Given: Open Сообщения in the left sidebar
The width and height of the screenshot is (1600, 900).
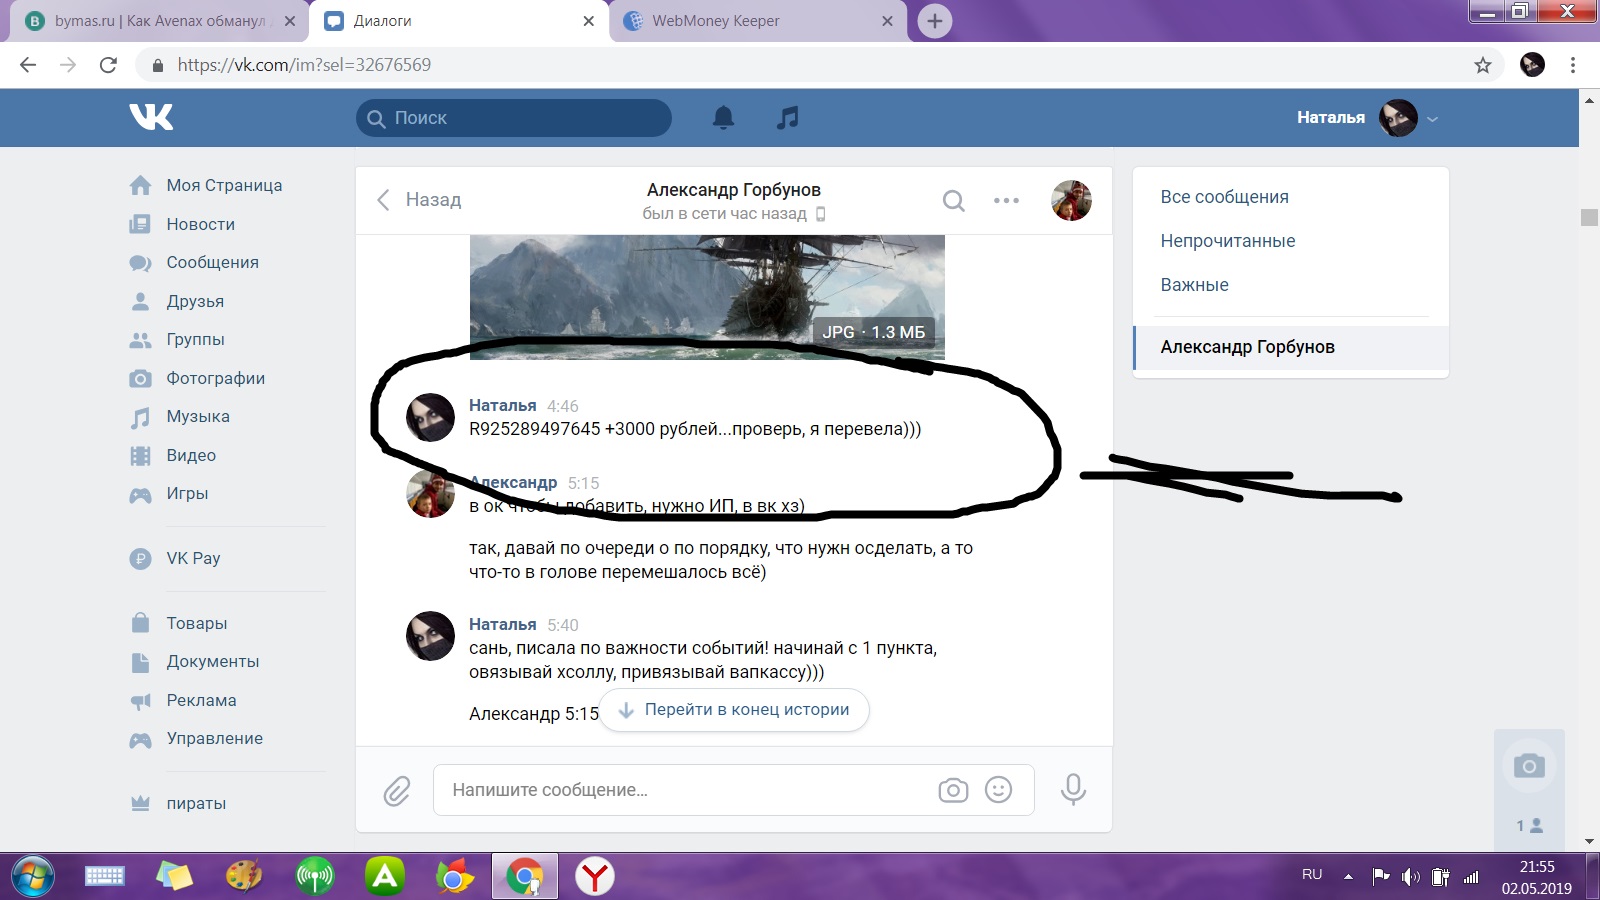Looking at the screenshot, I should [212, 262].
